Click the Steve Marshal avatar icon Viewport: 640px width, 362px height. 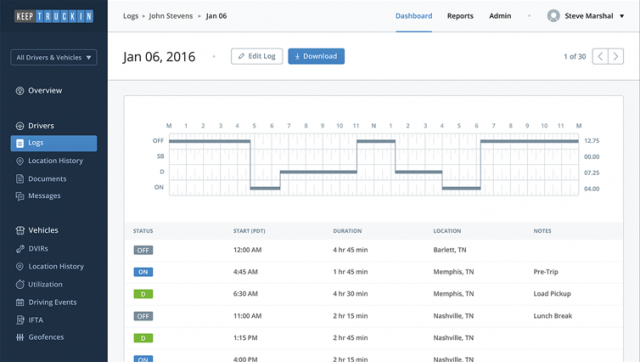pos(553,16)
